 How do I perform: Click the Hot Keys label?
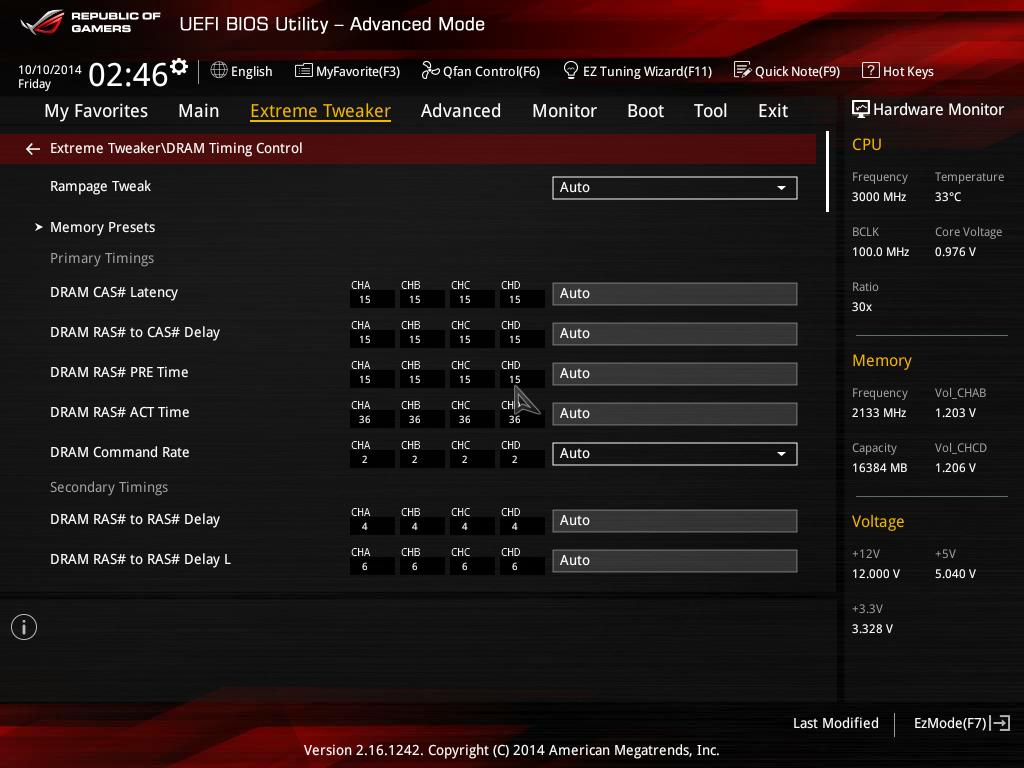pos(908,71)
